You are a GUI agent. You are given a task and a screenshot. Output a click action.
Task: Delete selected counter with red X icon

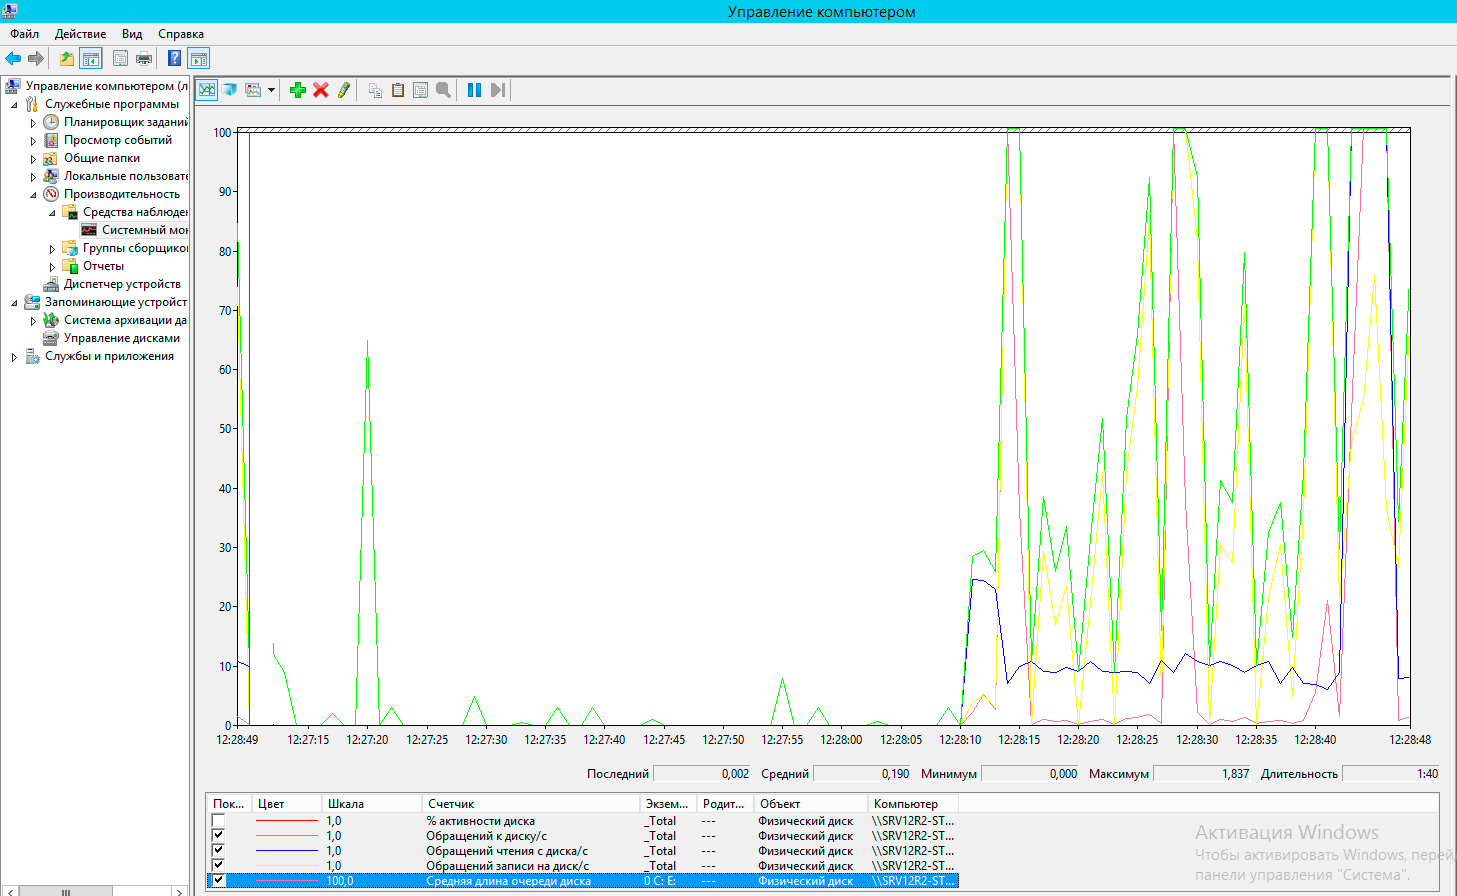tap(321, 90)
